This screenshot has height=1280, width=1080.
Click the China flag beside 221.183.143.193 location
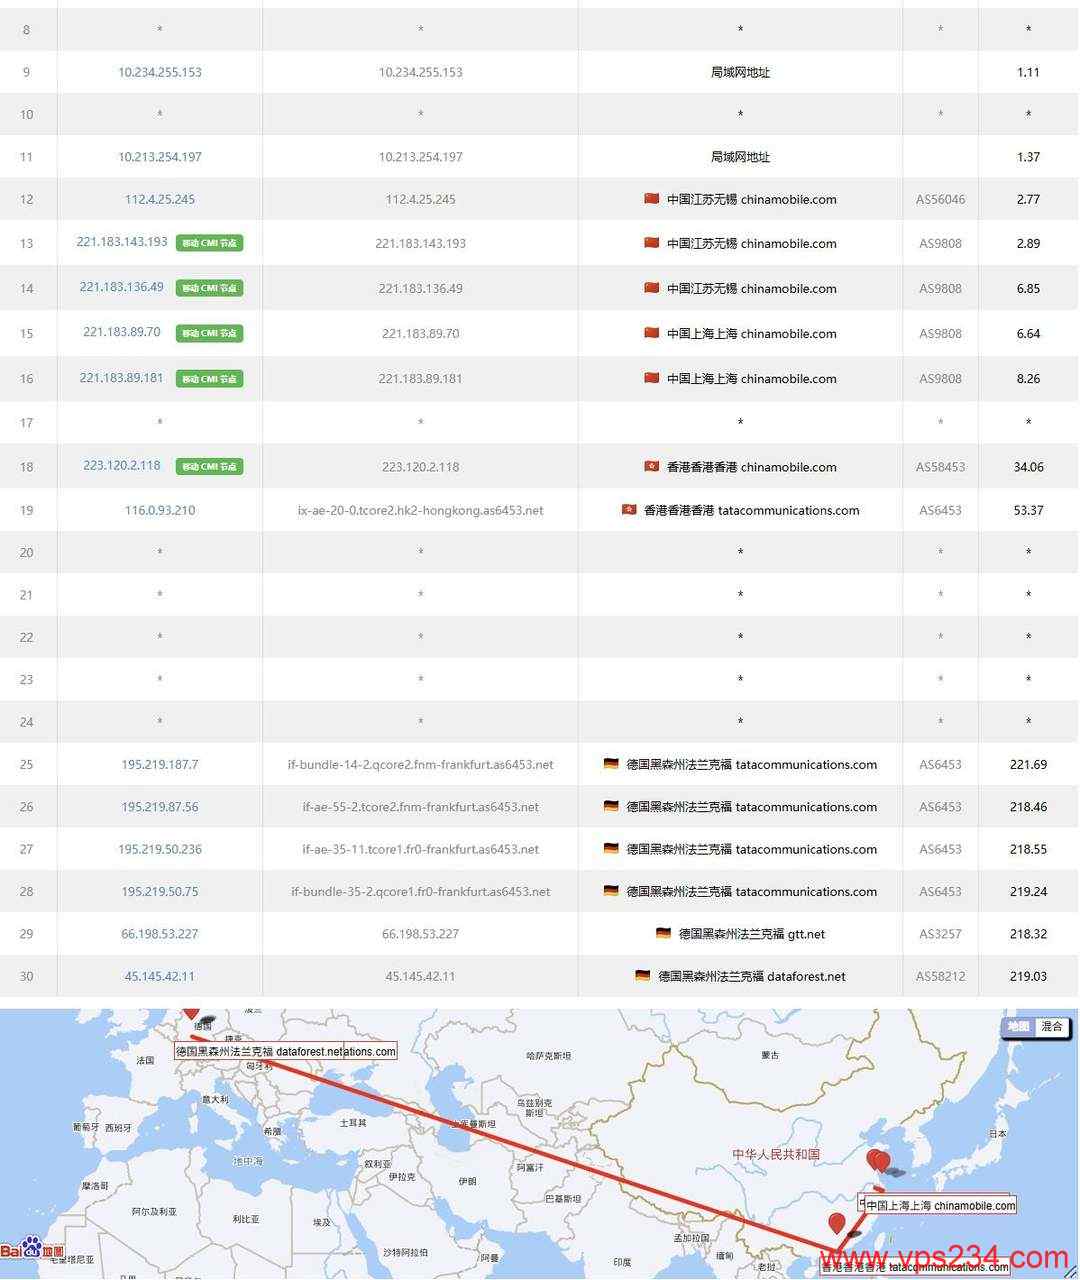[652, 243]
